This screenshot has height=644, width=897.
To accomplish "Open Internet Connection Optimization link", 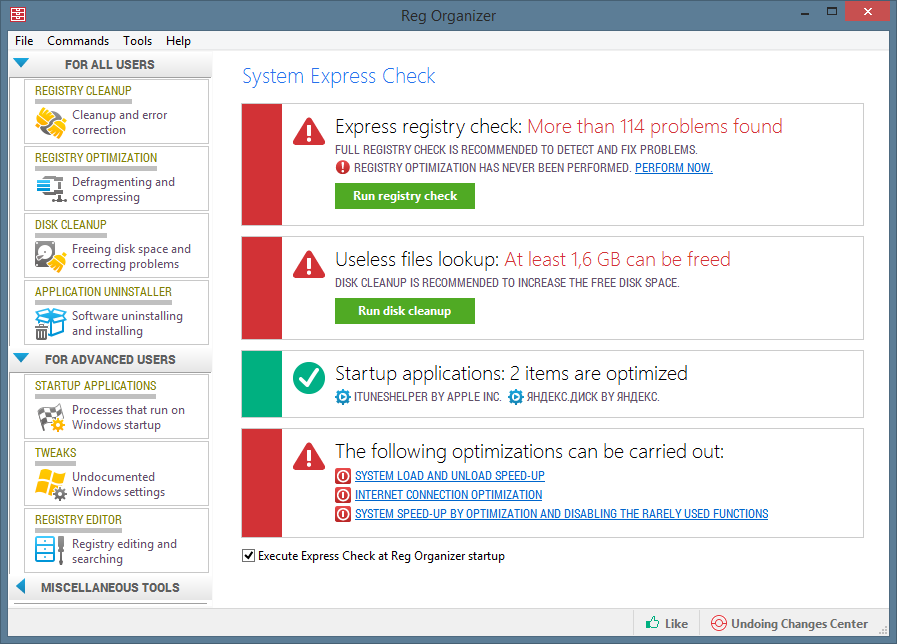I will (448, 495).
